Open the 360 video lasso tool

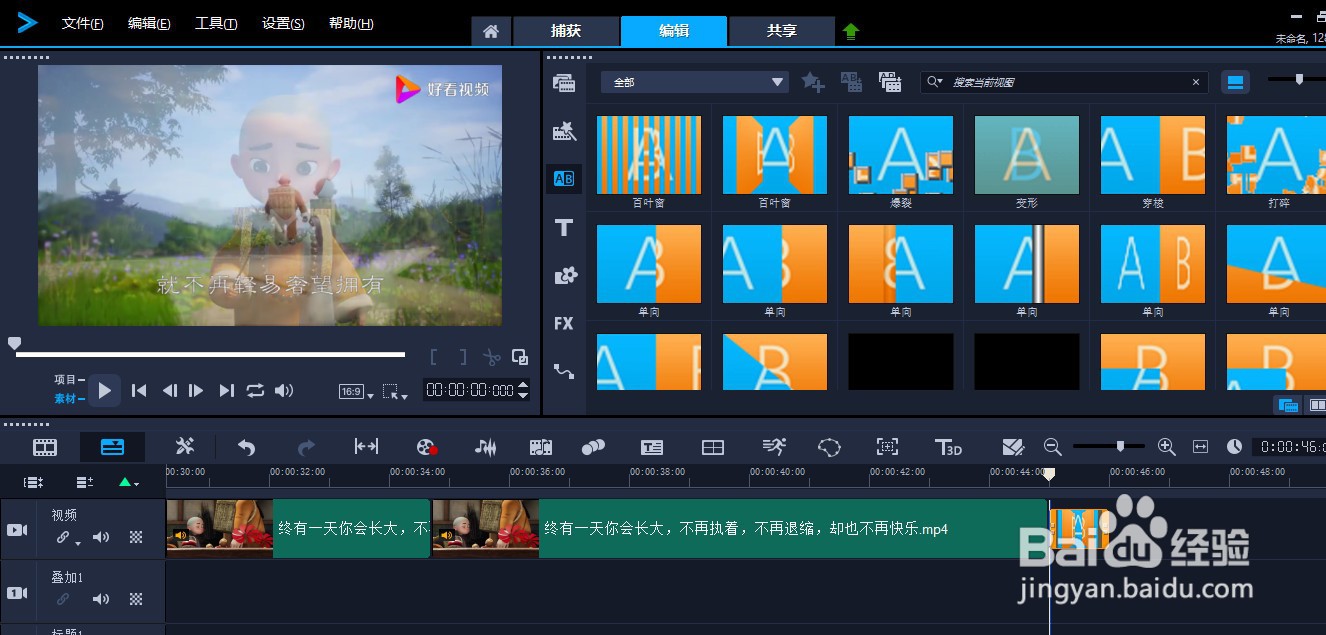829,447
